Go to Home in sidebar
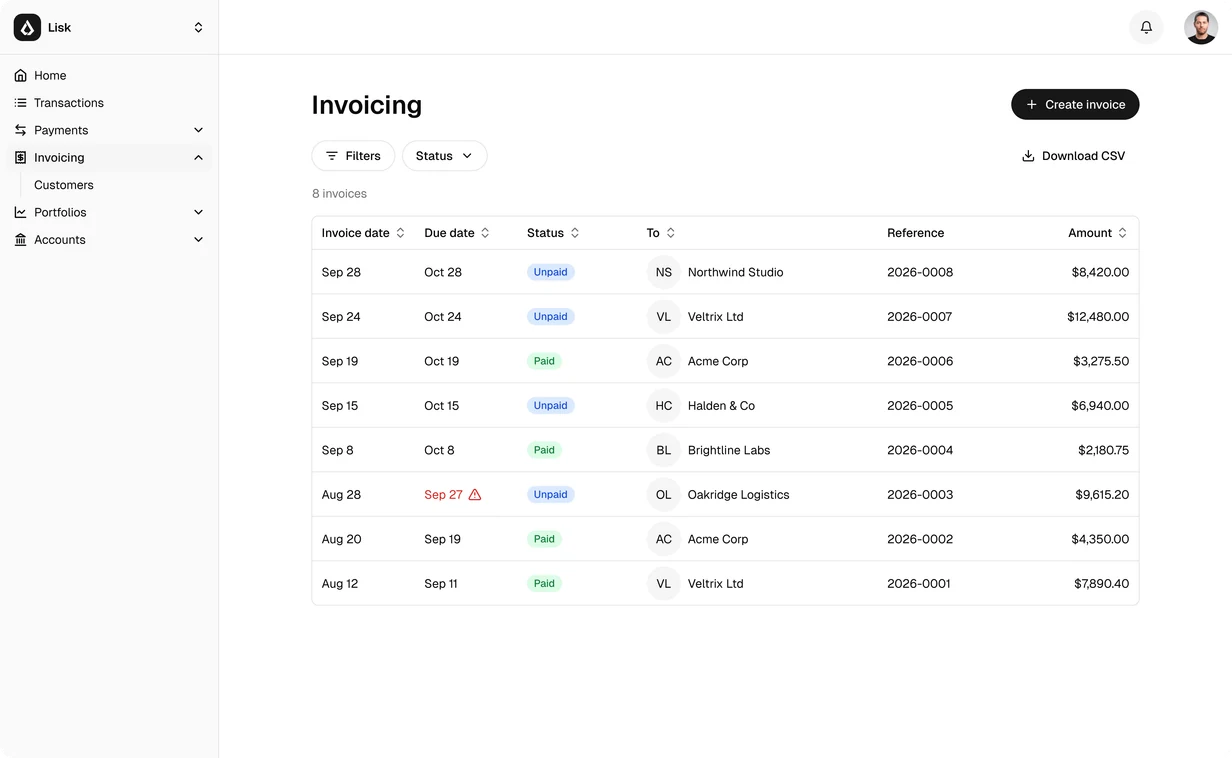The image size is (1232, 758). point(109,75)
